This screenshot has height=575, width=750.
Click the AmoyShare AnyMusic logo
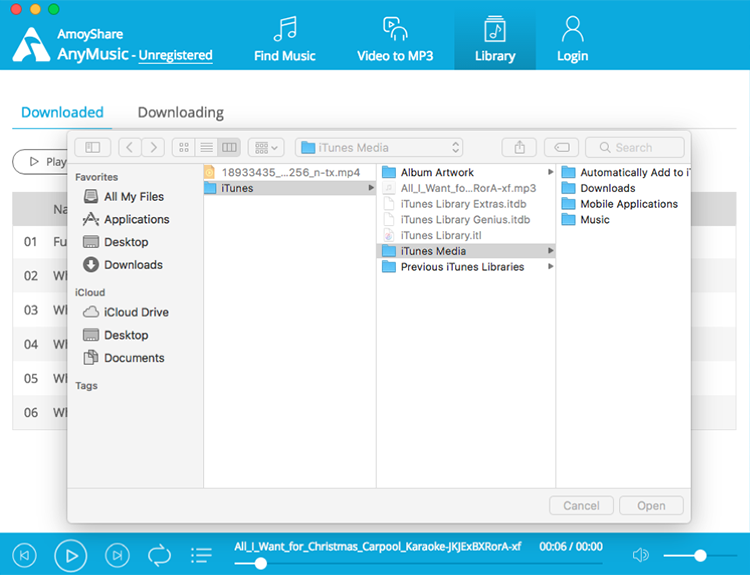[x=31, y=45]
